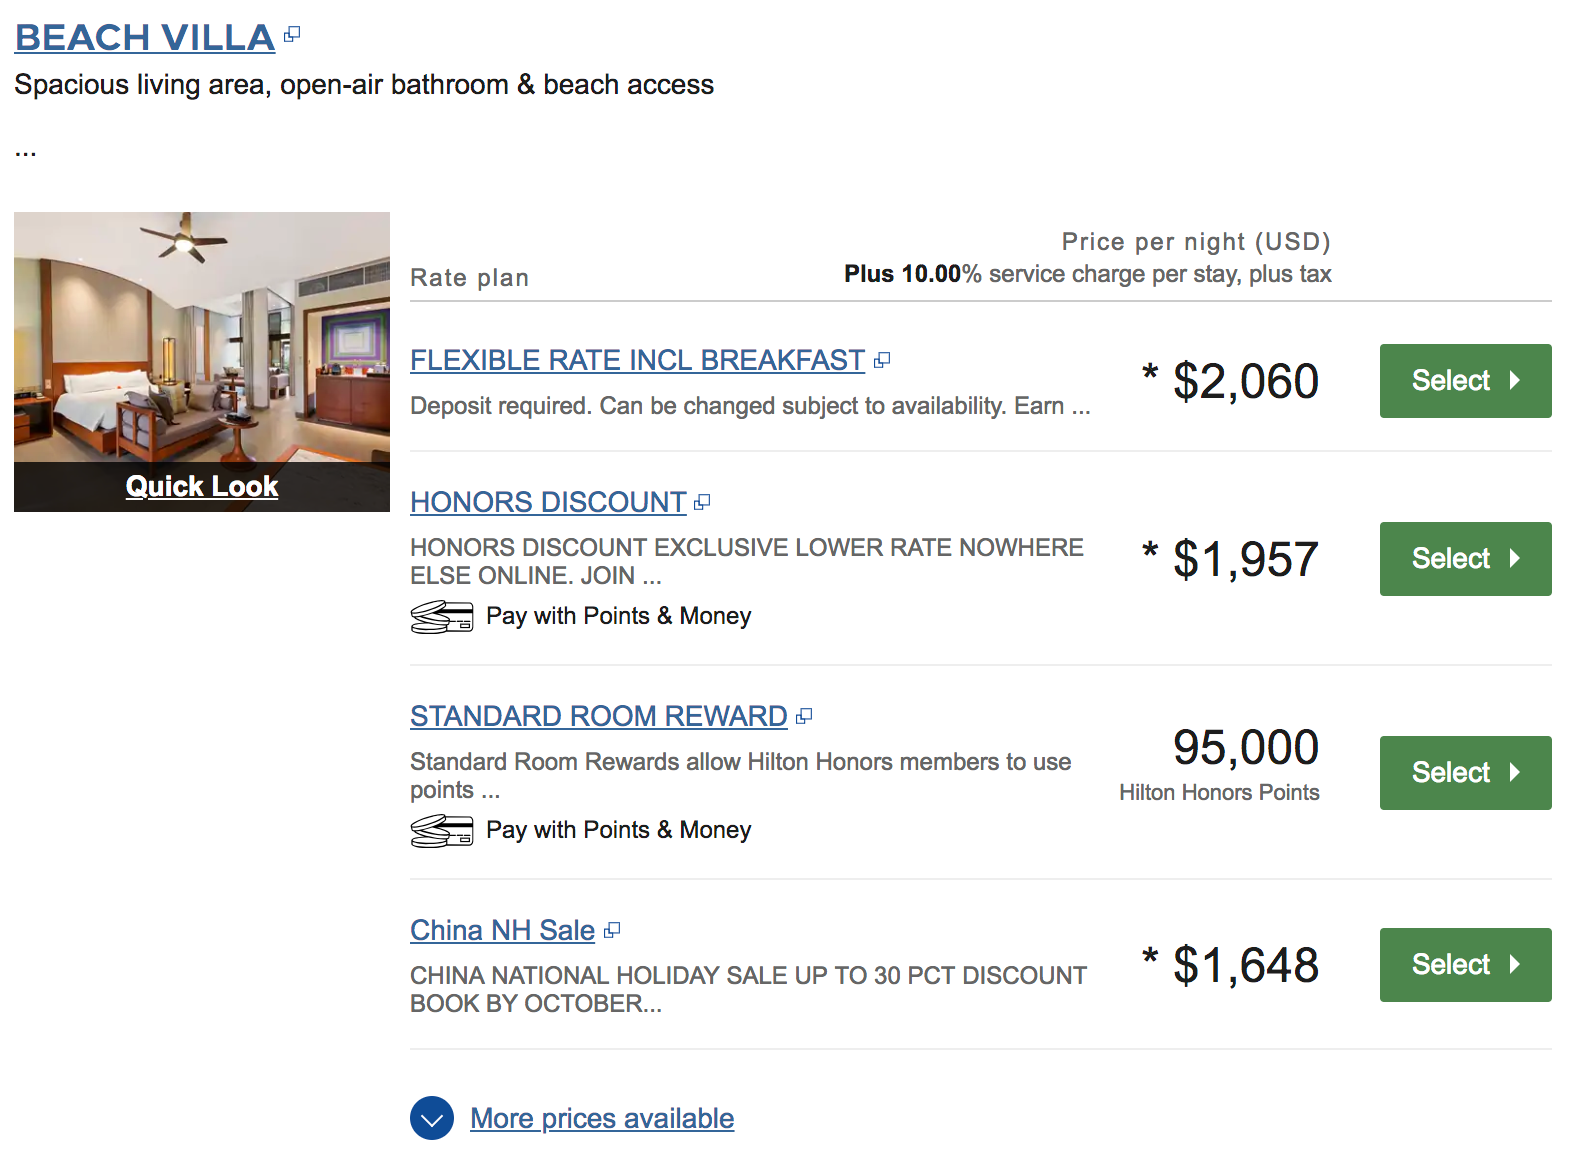
Task: Open Standard Room Reward rate details
Action: coord(598,716)
